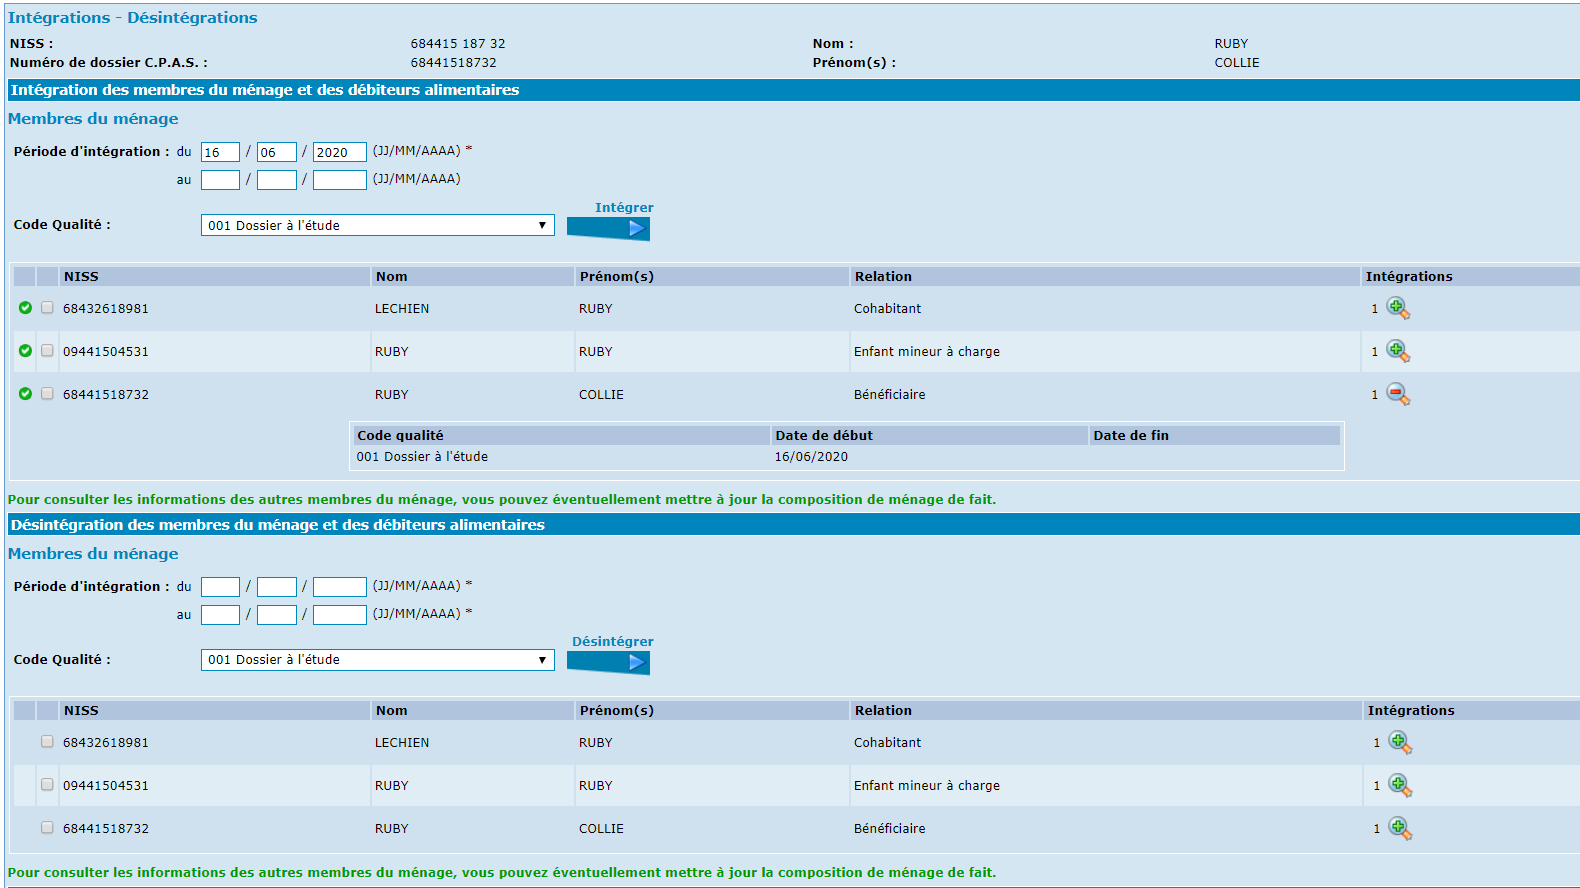Tick checkbox for LECHIEN in integration table
The height and width of the screenshot is (888, 1580).
click(47, 308)
